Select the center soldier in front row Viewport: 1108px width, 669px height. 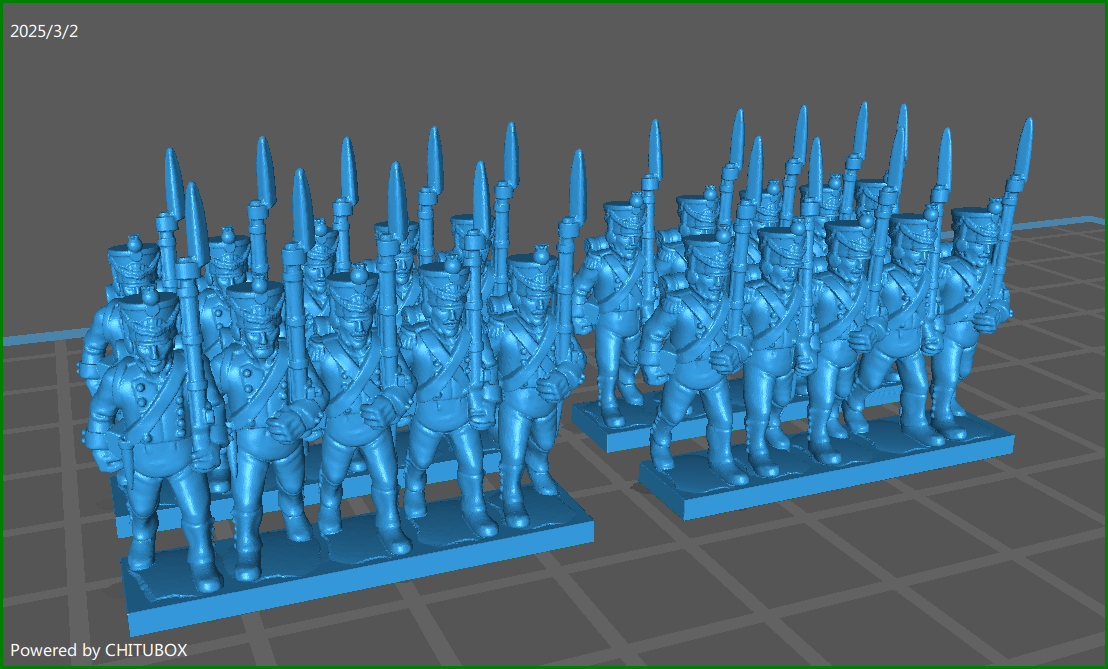coord(355,400)
